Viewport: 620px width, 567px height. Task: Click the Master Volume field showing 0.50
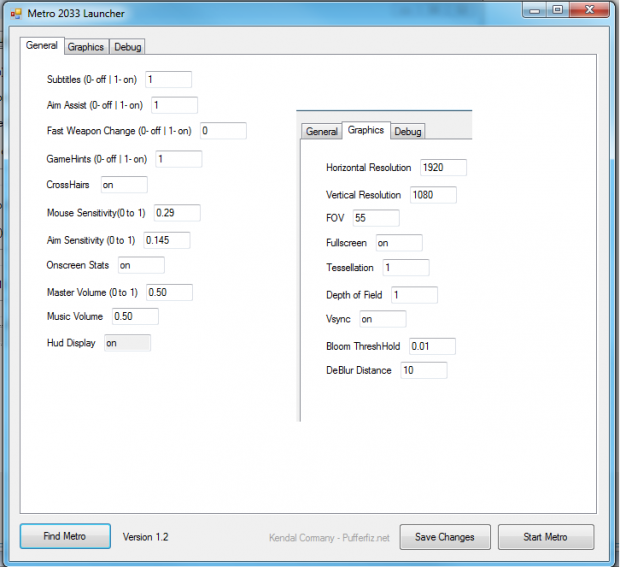point(169,292)
